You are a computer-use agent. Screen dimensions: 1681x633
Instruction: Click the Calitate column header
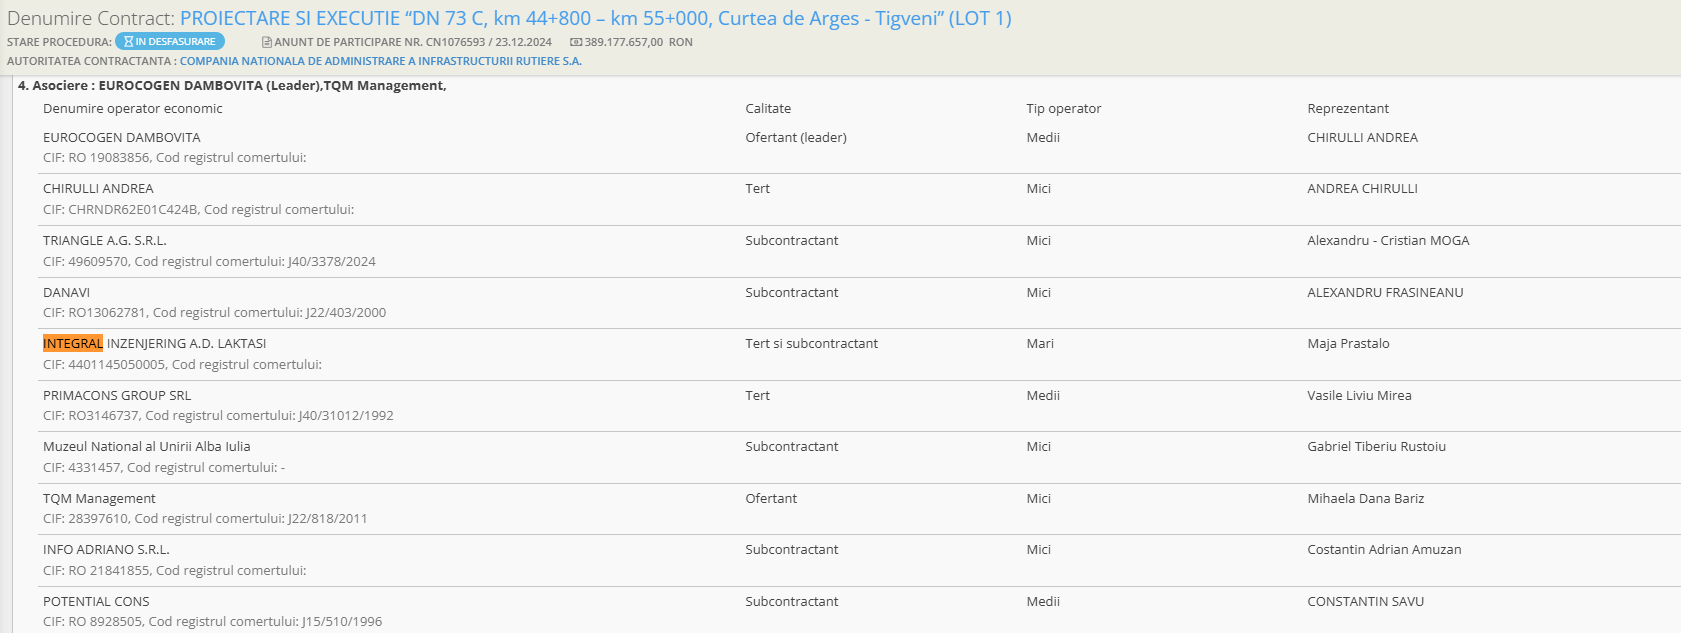pos(768,109)
